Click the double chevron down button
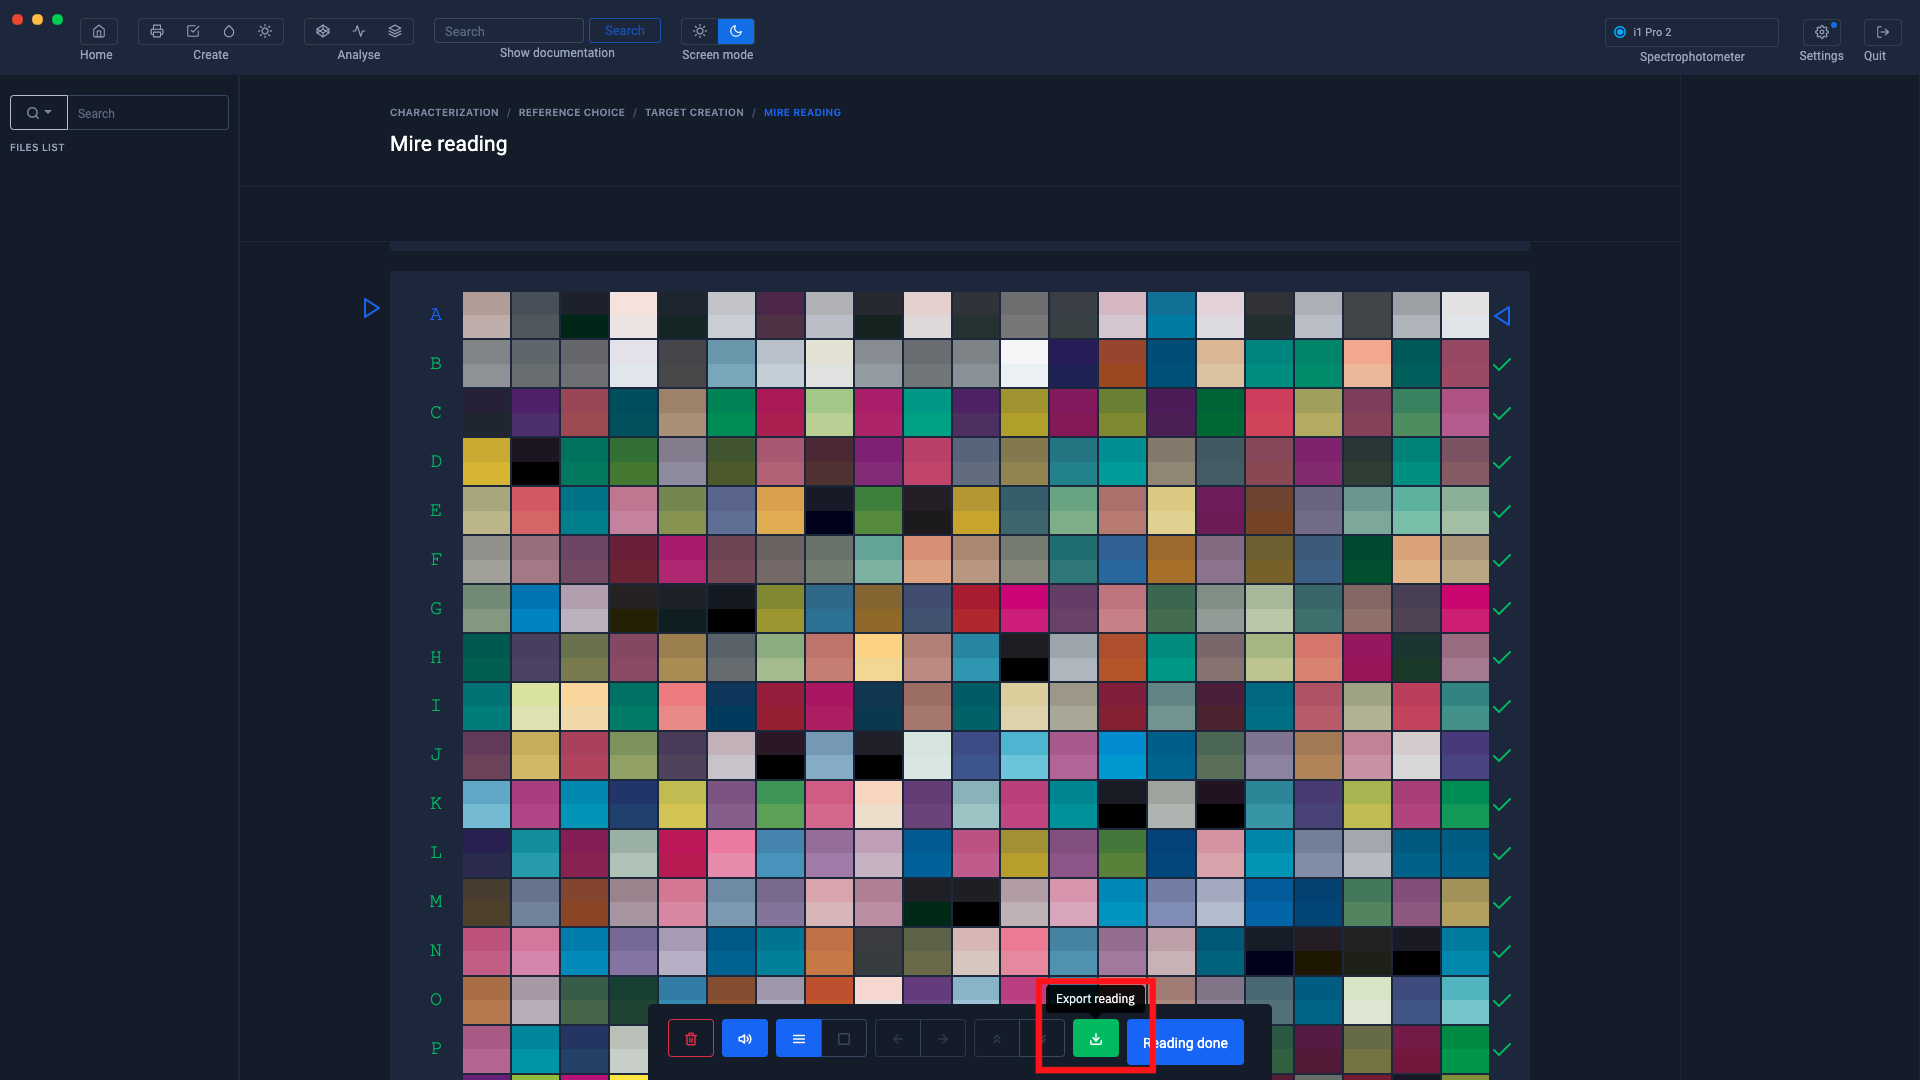 click(1042, 1038)
